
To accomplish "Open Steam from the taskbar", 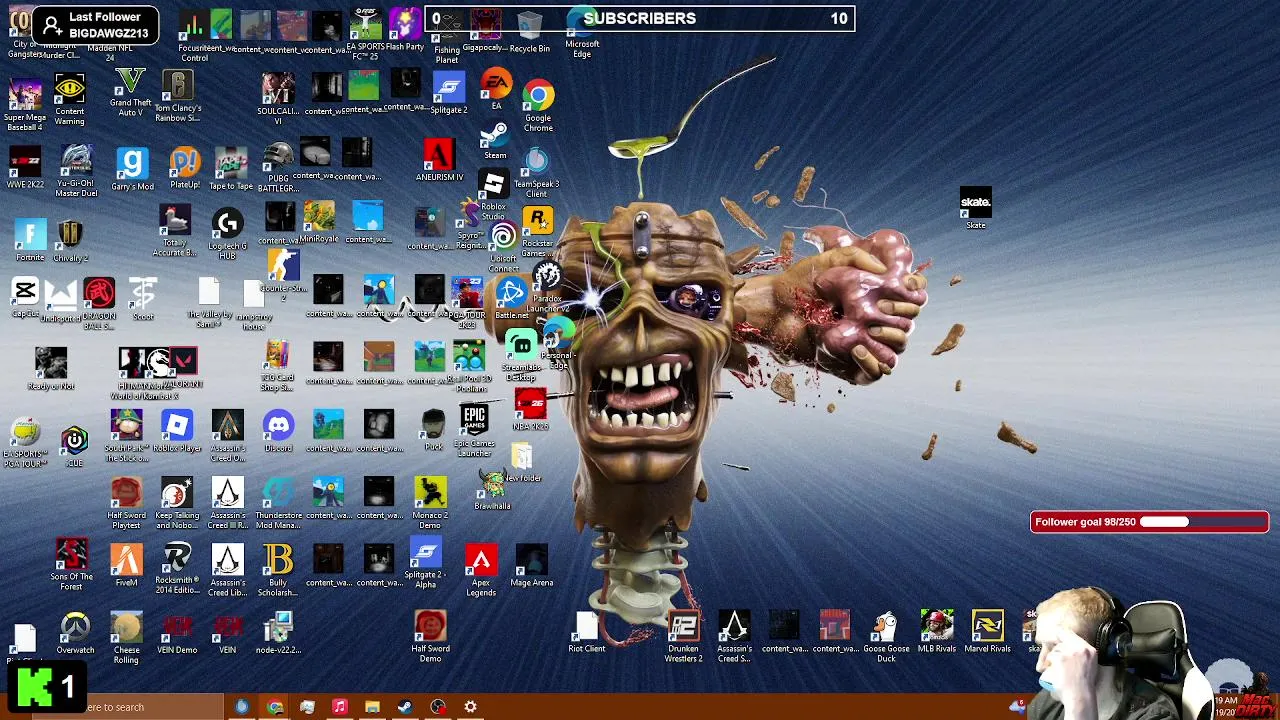I will point(405,707).
